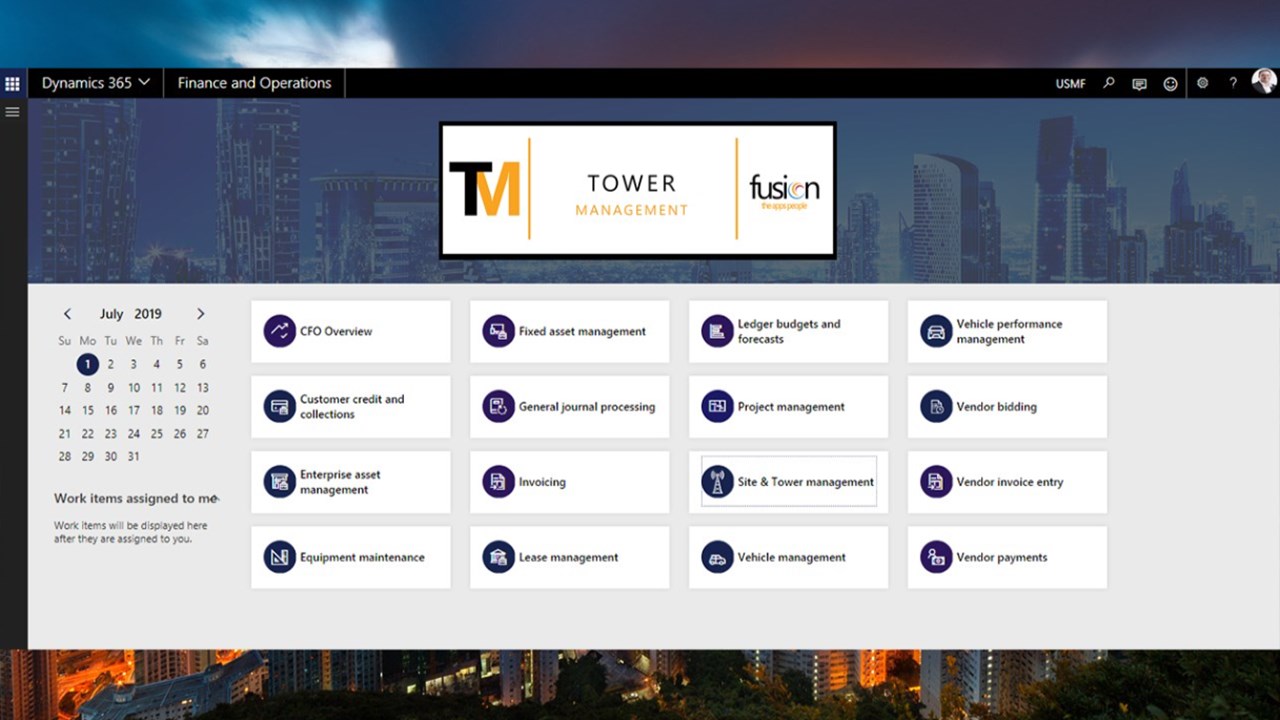The image size is (1280, 720).
Task: Select July 20 in the calendar
Action: (x=203, y=410)
